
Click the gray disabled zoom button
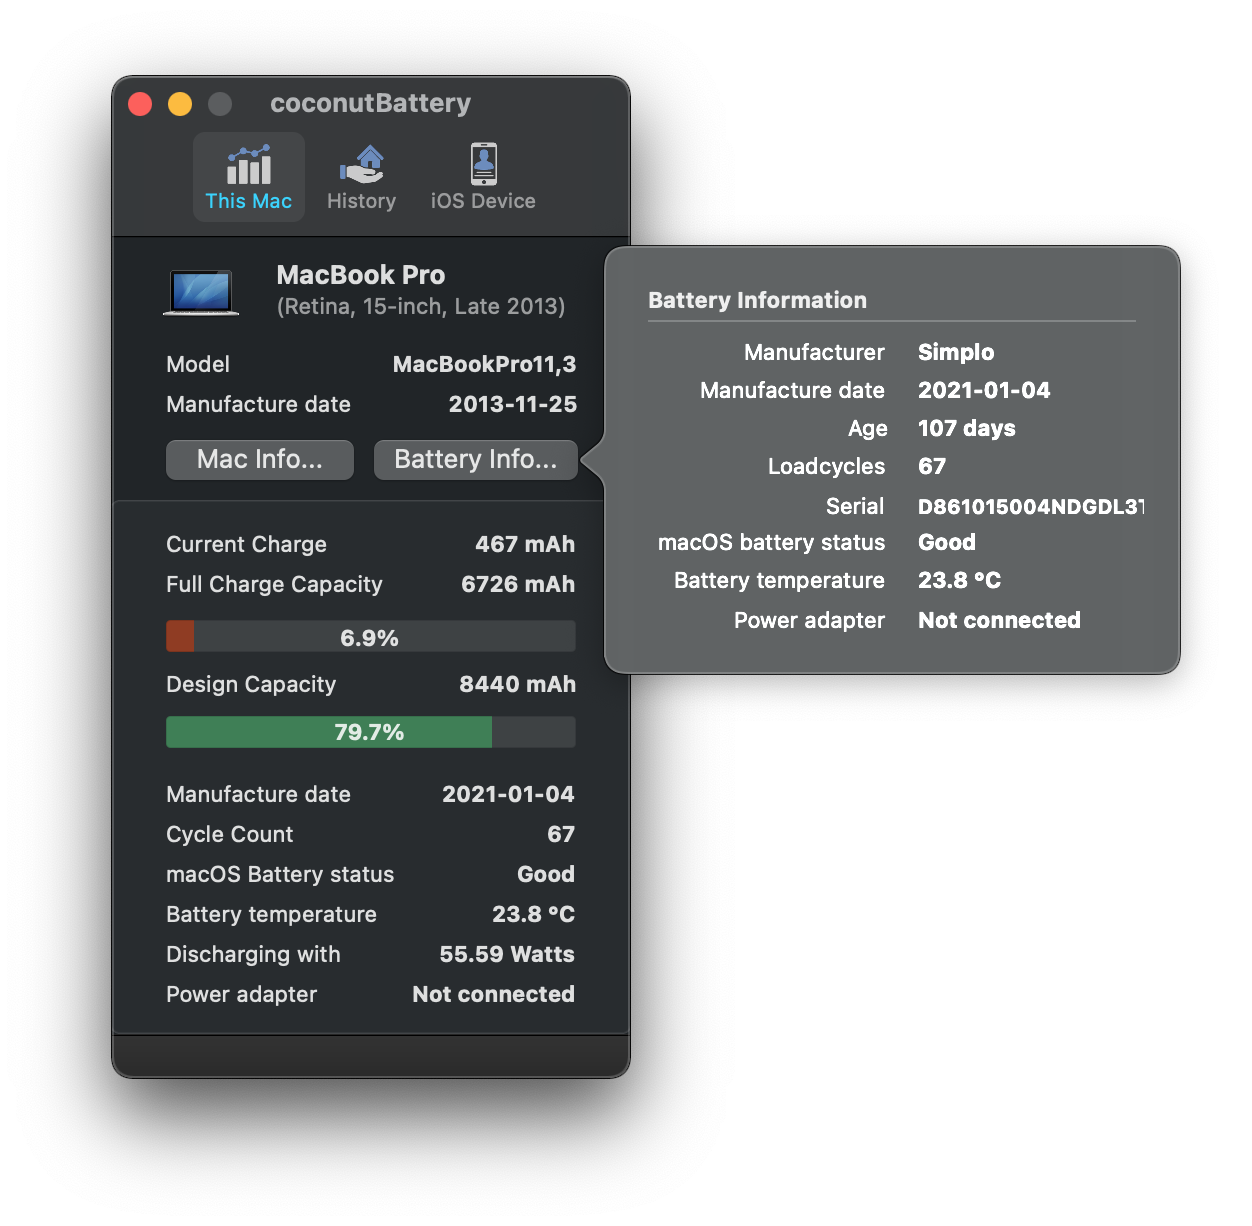pos(220,104)
